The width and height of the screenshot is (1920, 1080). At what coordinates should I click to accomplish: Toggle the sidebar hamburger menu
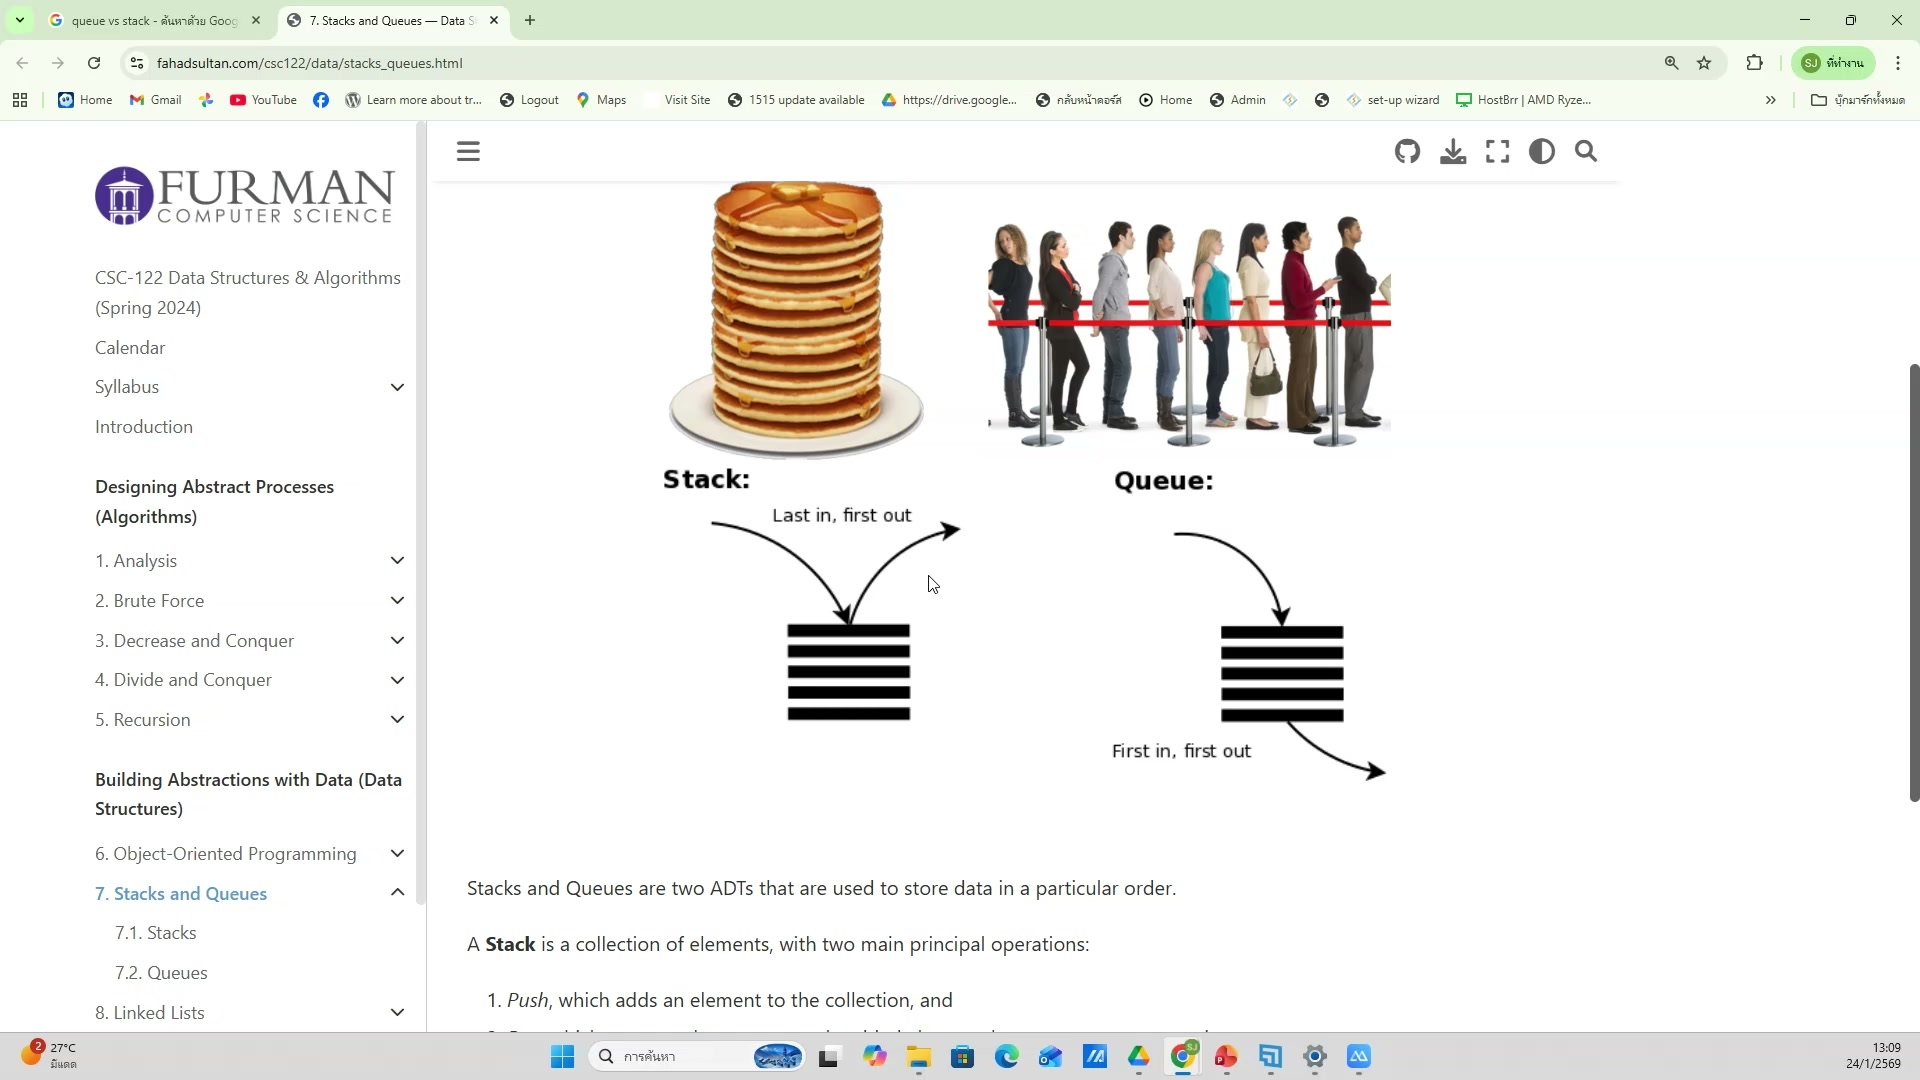pyautogui.click(x=468, y=152)
